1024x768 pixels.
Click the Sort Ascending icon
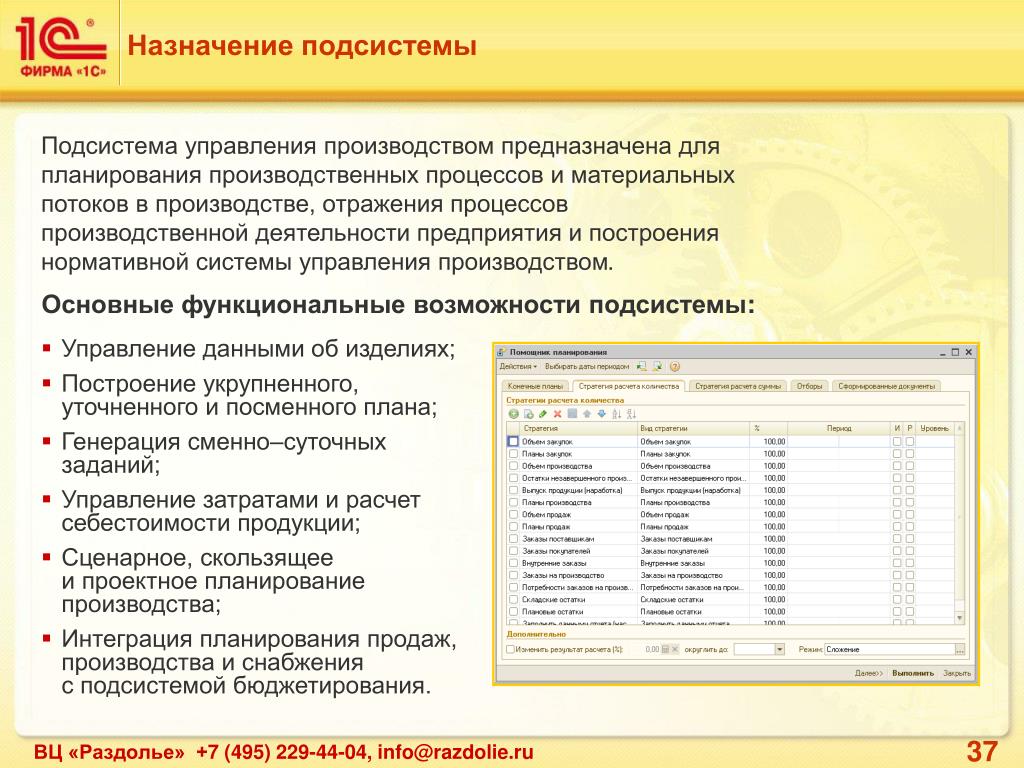[616, 414]
